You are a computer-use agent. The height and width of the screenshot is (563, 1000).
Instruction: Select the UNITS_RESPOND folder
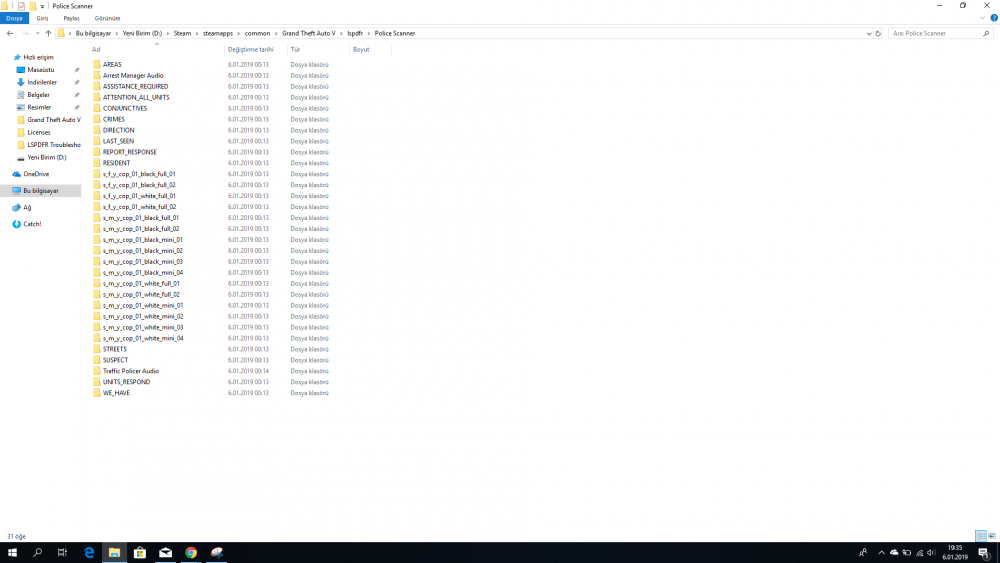pos(126,382)
